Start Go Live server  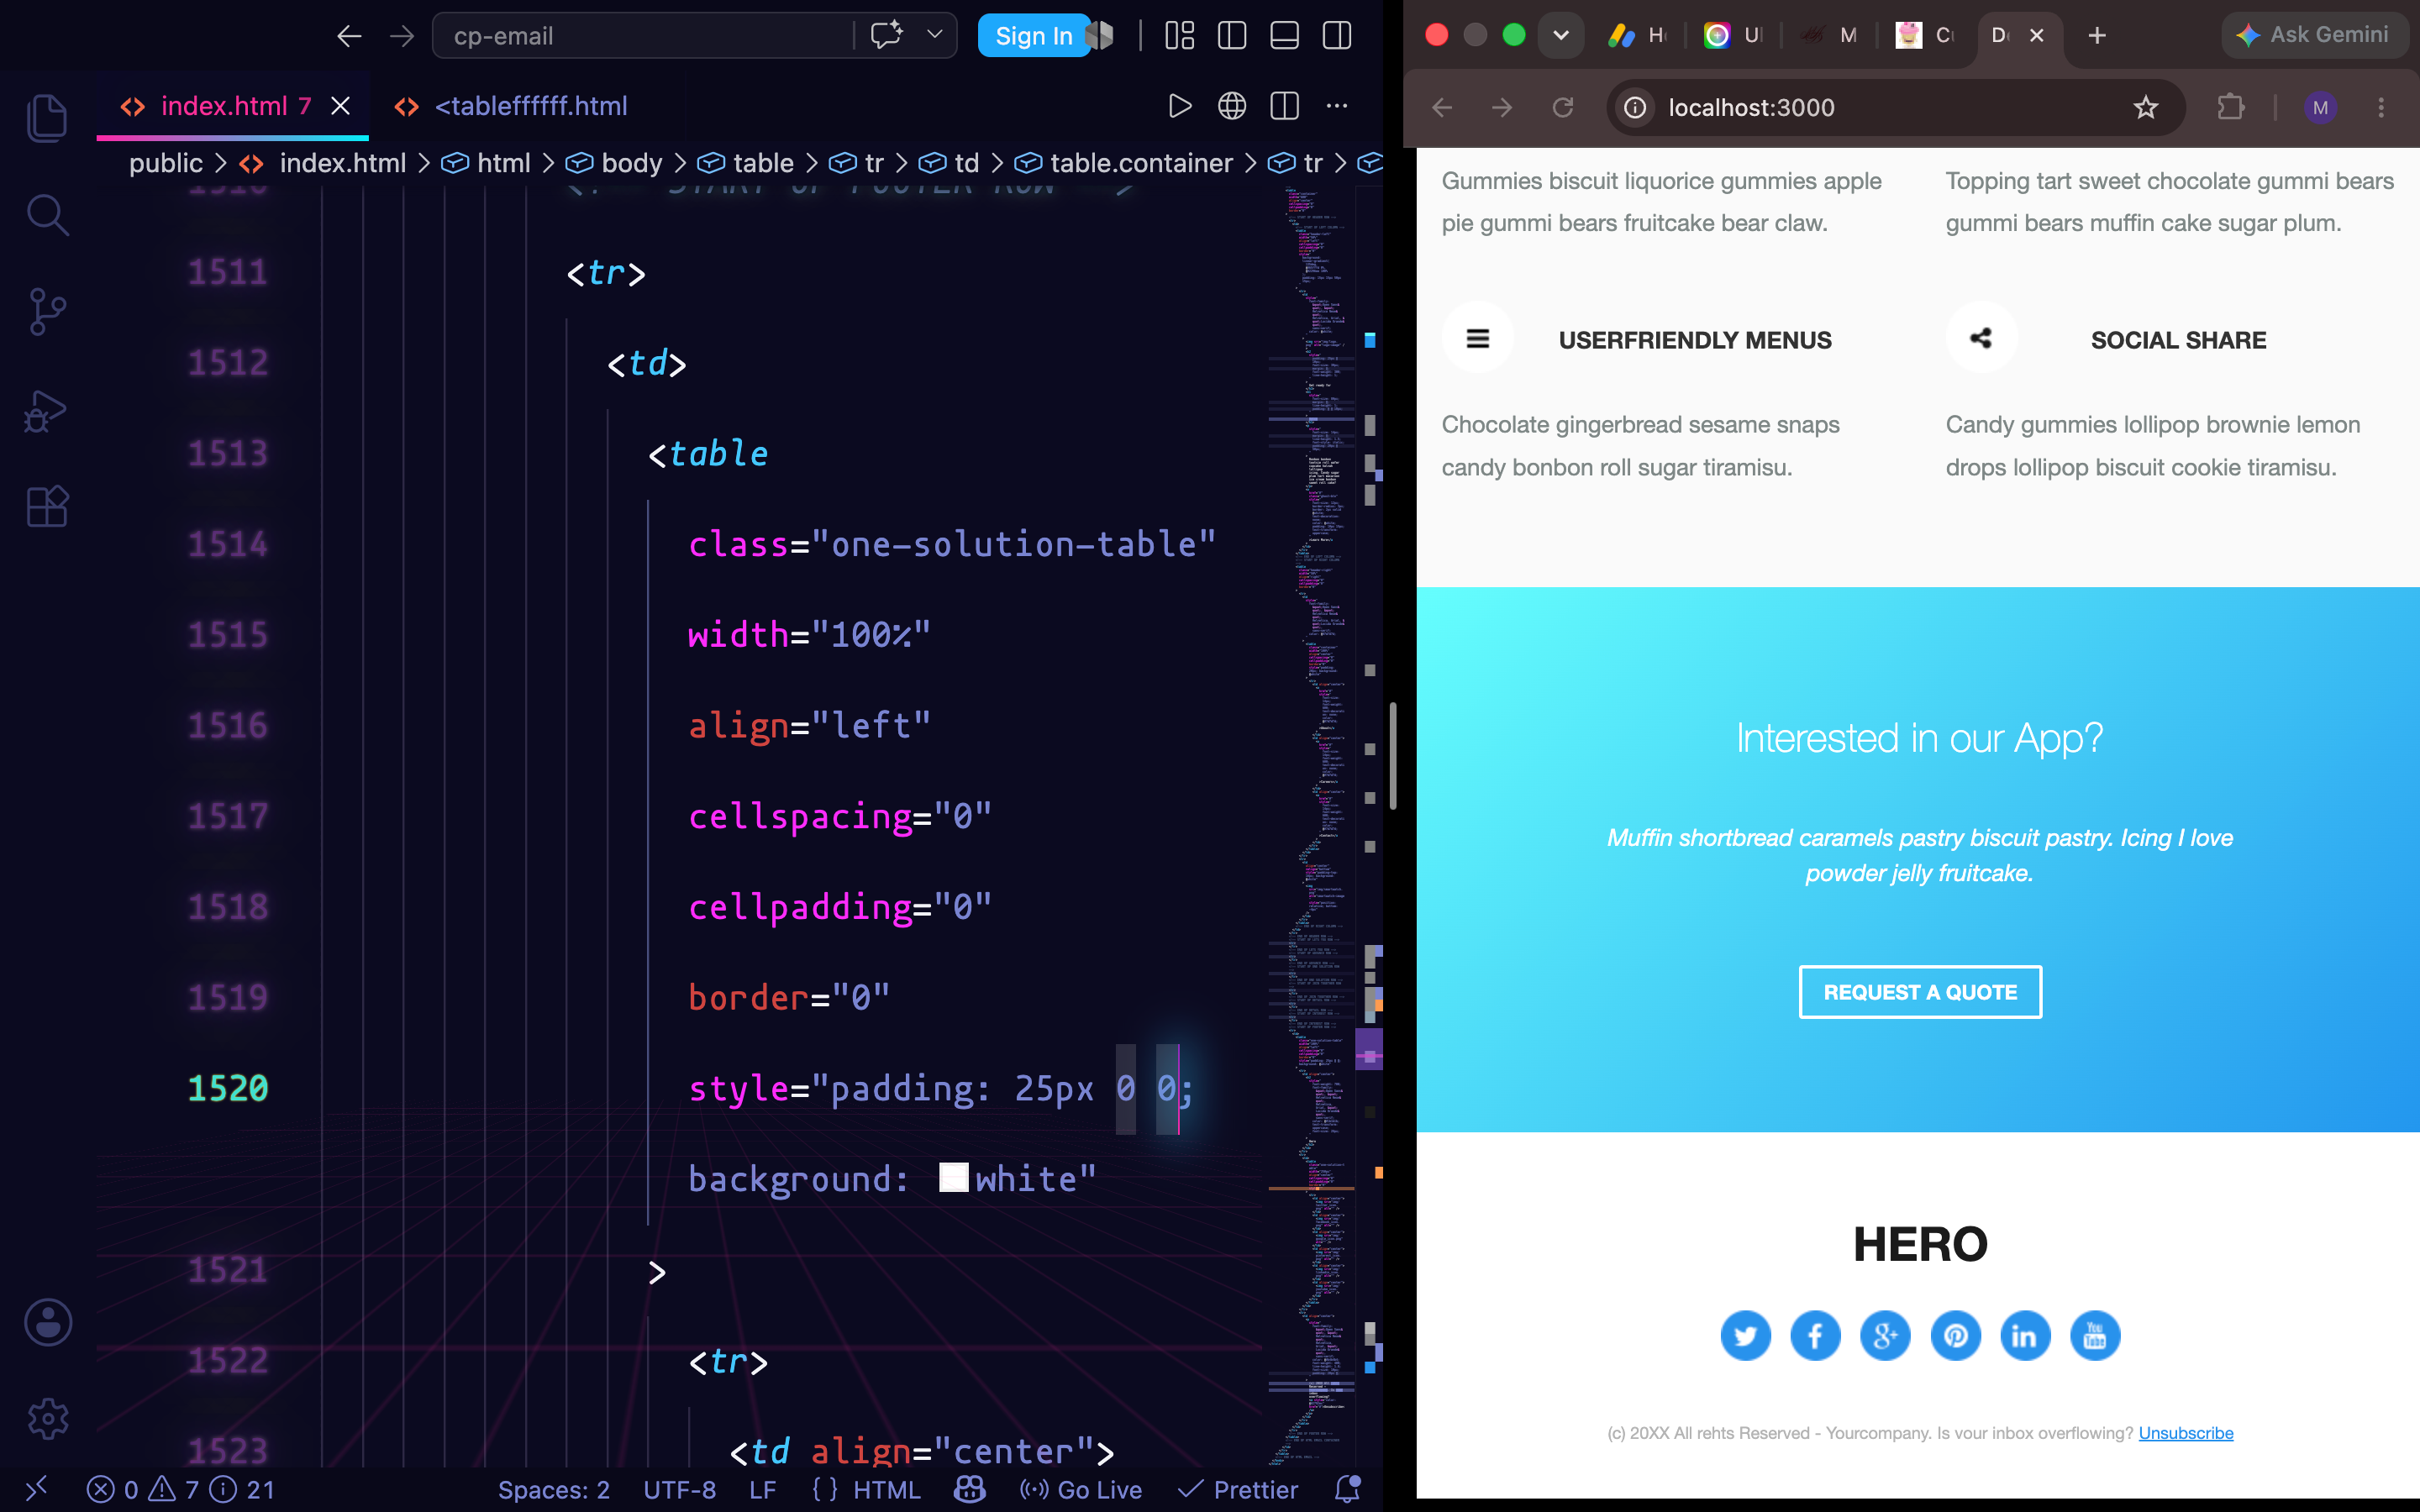(1081, 1490)
